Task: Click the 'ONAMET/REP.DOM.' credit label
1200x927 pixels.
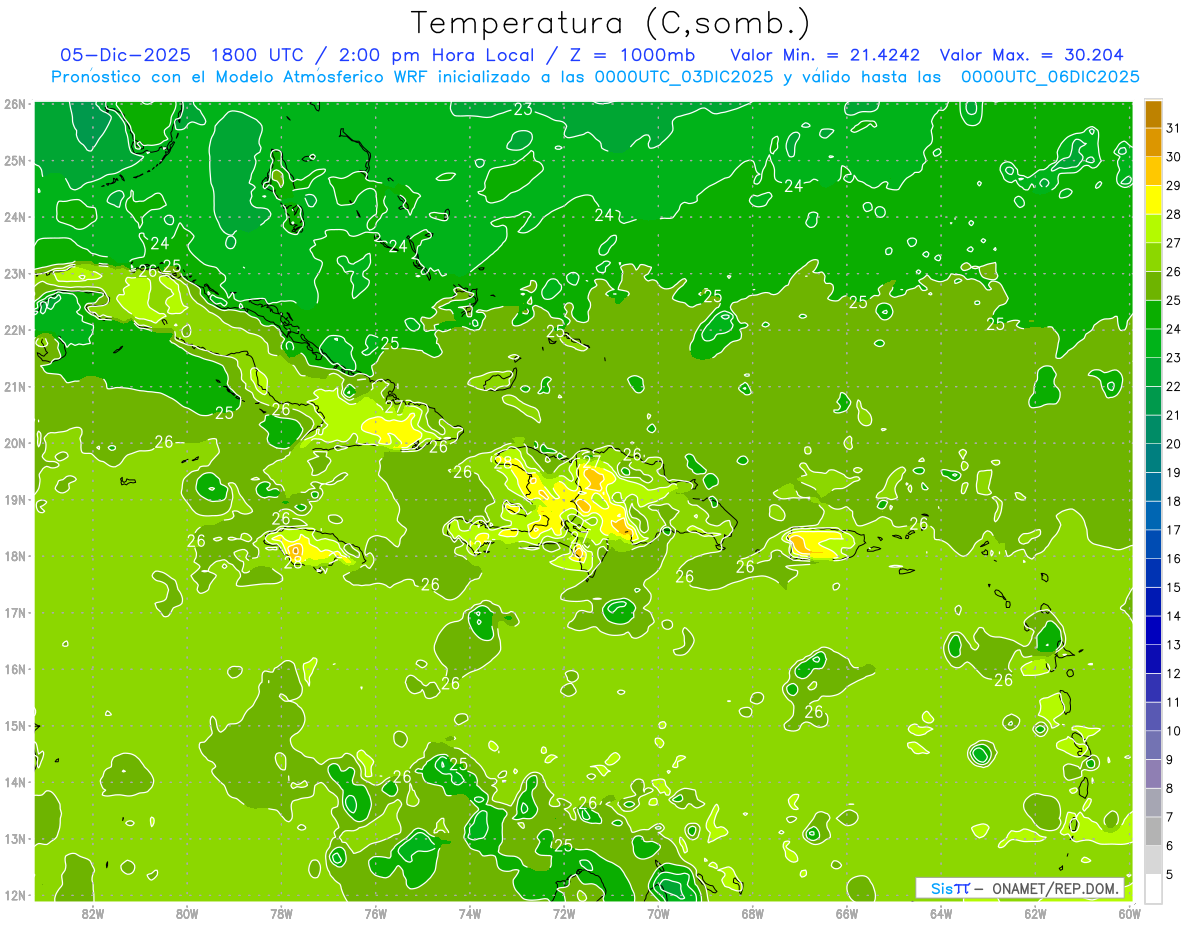Action: pos(1056,888)
